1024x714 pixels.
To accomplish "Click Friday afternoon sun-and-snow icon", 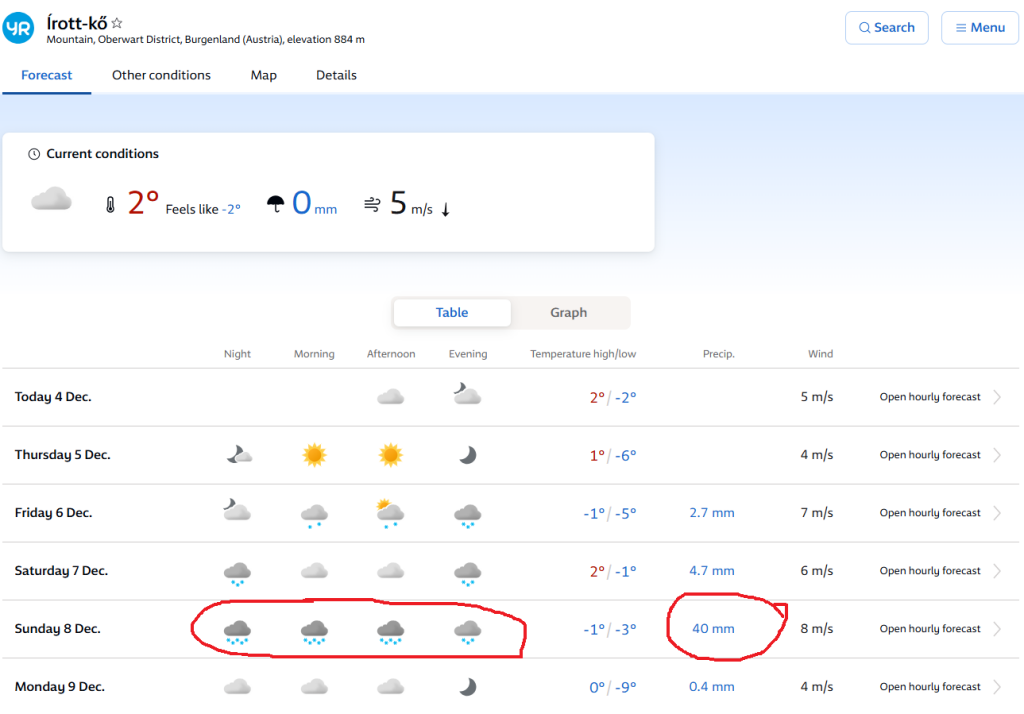I will coord(389,513).
